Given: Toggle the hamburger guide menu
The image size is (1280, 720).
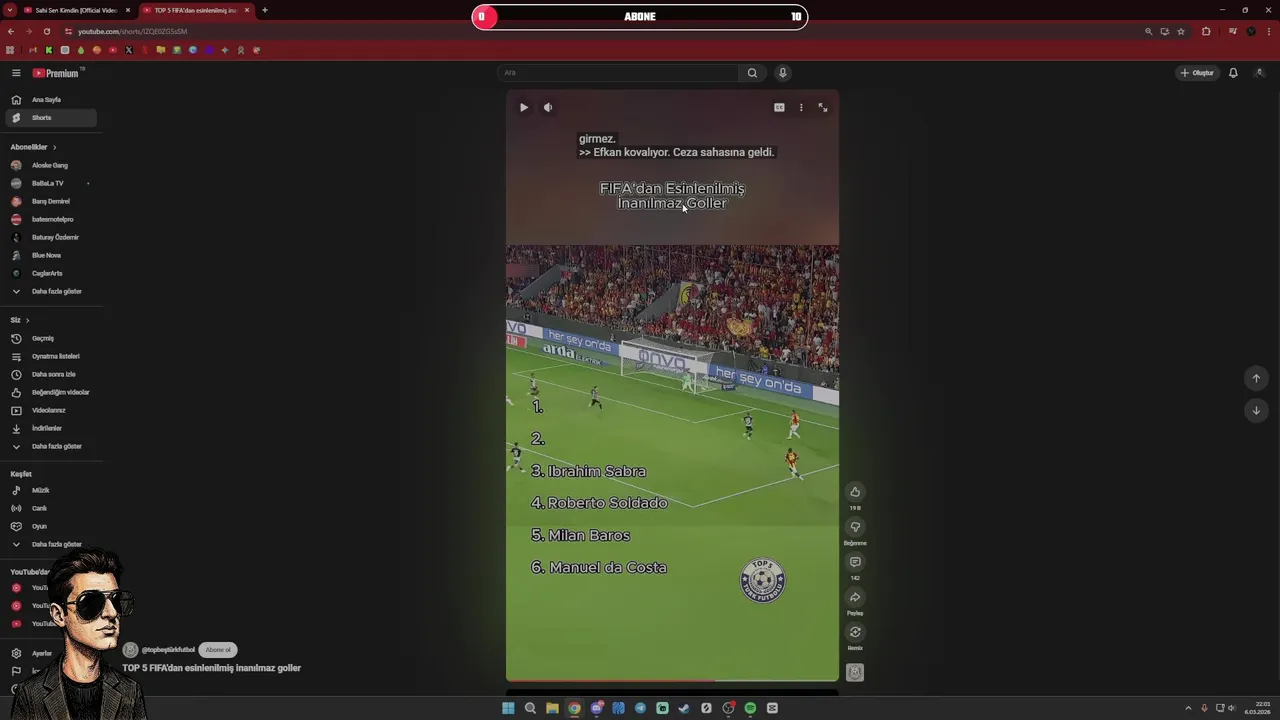Looking at the screenshot, I should [16, 73].
